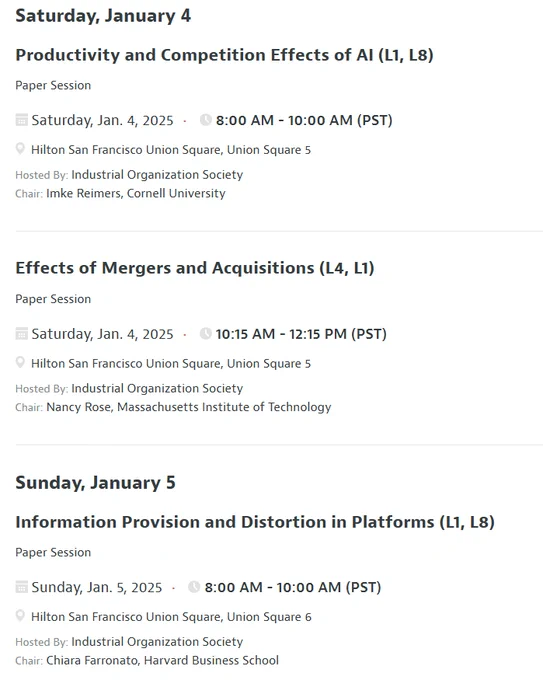Click 10:15 AM - 12:15 PM (PST) time

pyautogui.click(x=301, y=334)
